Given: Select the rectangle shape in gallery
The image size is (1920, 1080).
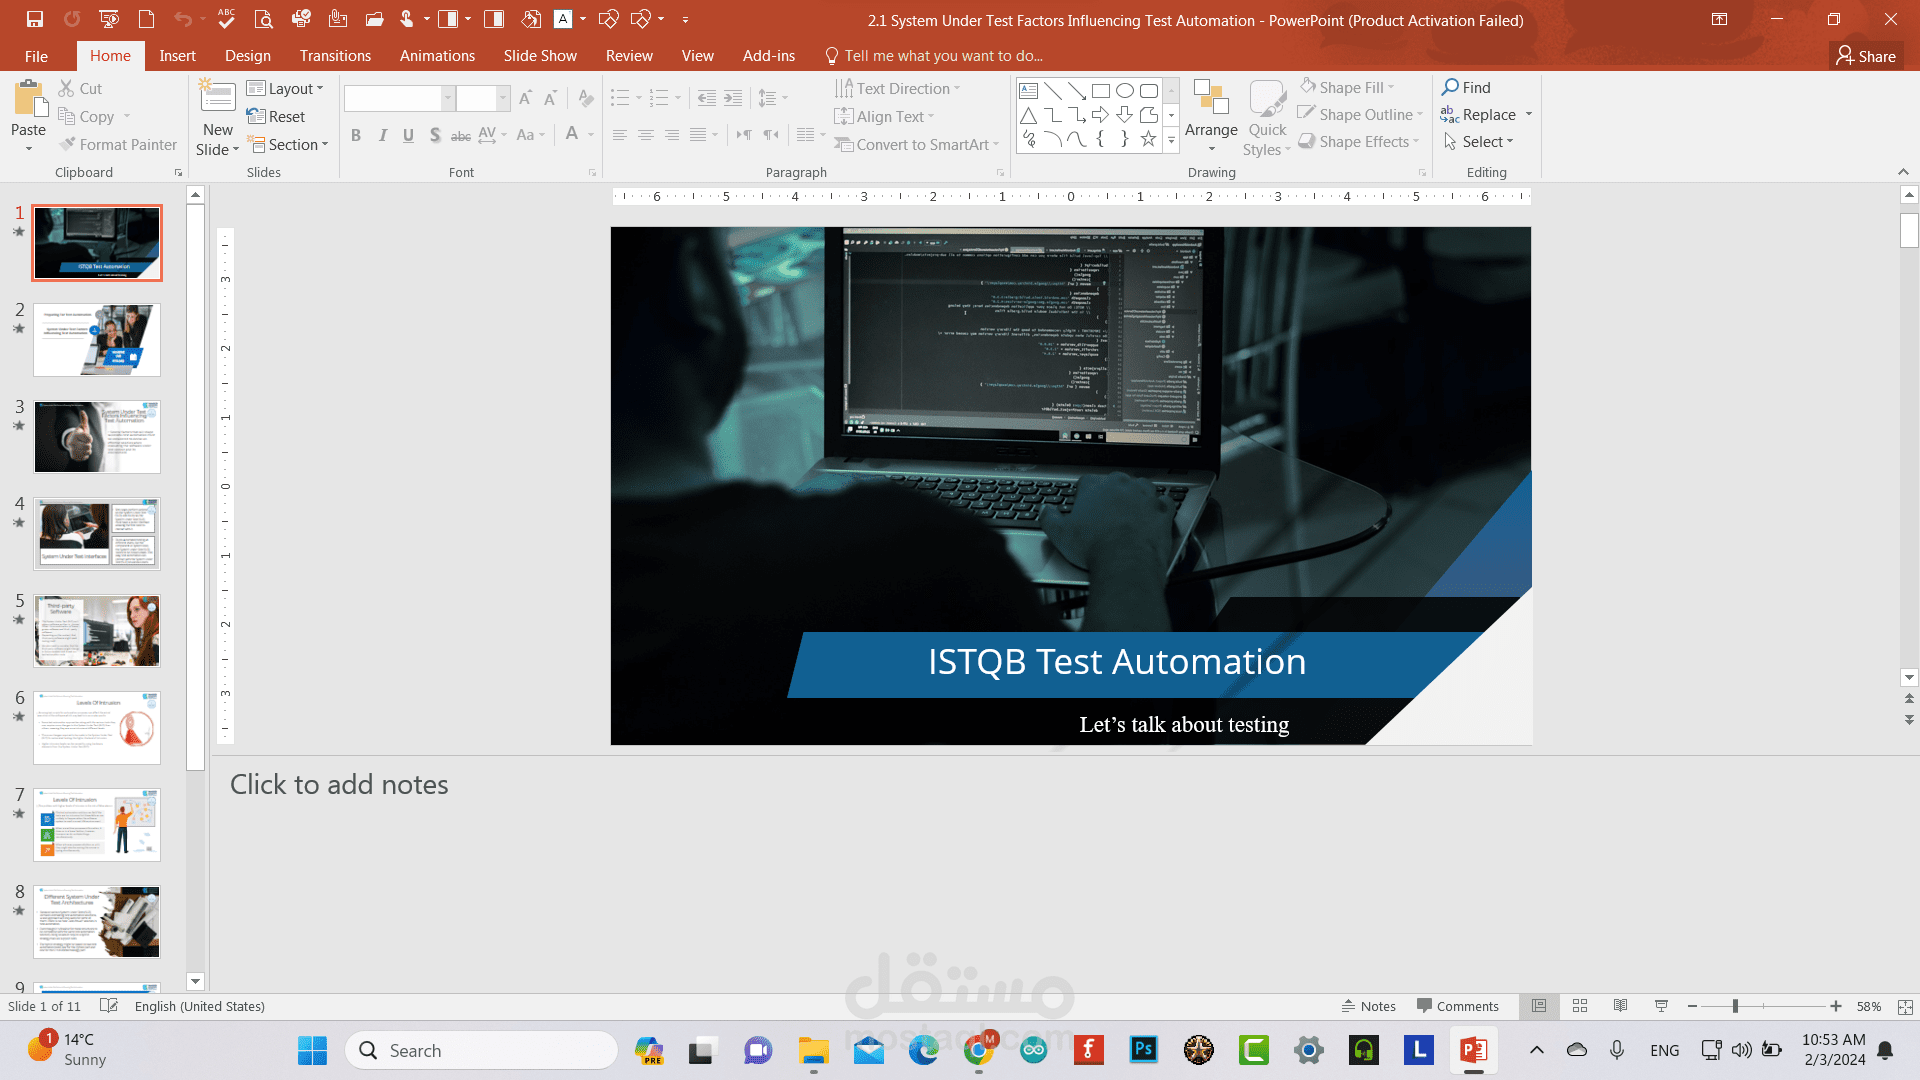Looking at the screenshot, I should (x=1101, y=90).
